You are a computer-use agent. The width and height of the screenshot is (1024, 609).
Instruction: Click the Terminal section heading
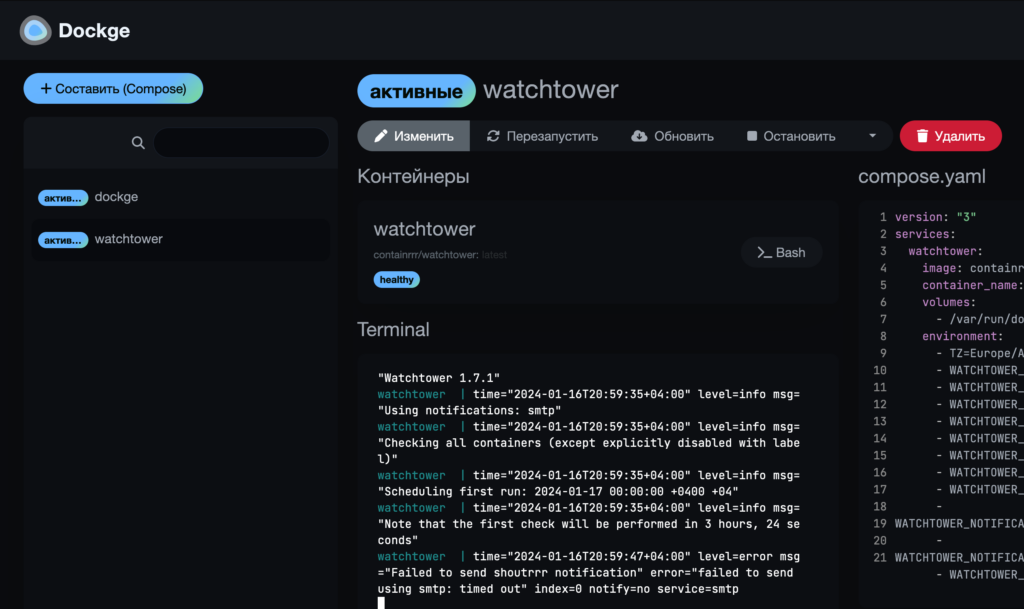393,329
